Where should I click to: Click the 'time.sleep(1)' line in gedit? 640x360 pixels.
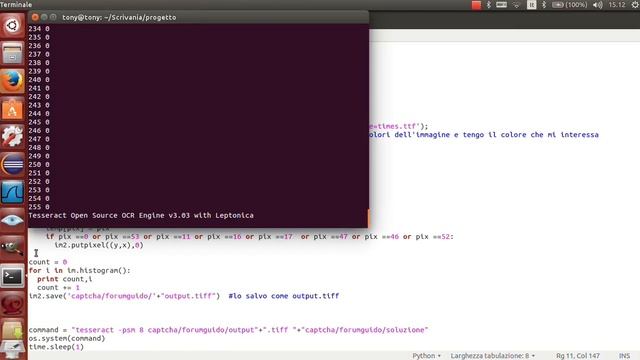[56, 347]
